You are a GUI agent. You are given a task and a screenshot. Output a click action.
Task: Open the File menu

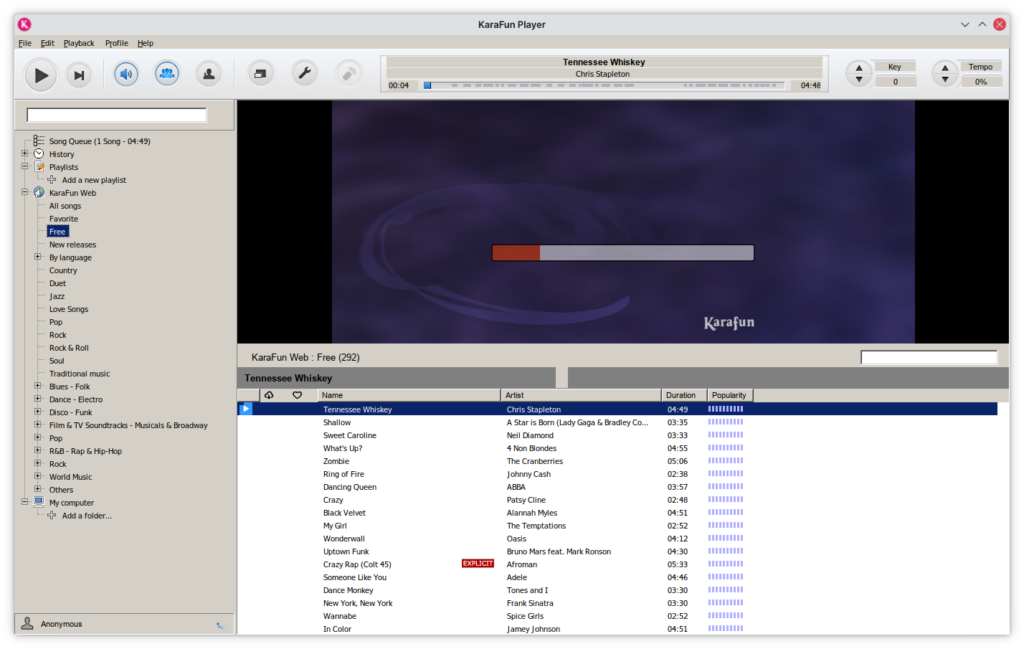(x=25, y=43)
